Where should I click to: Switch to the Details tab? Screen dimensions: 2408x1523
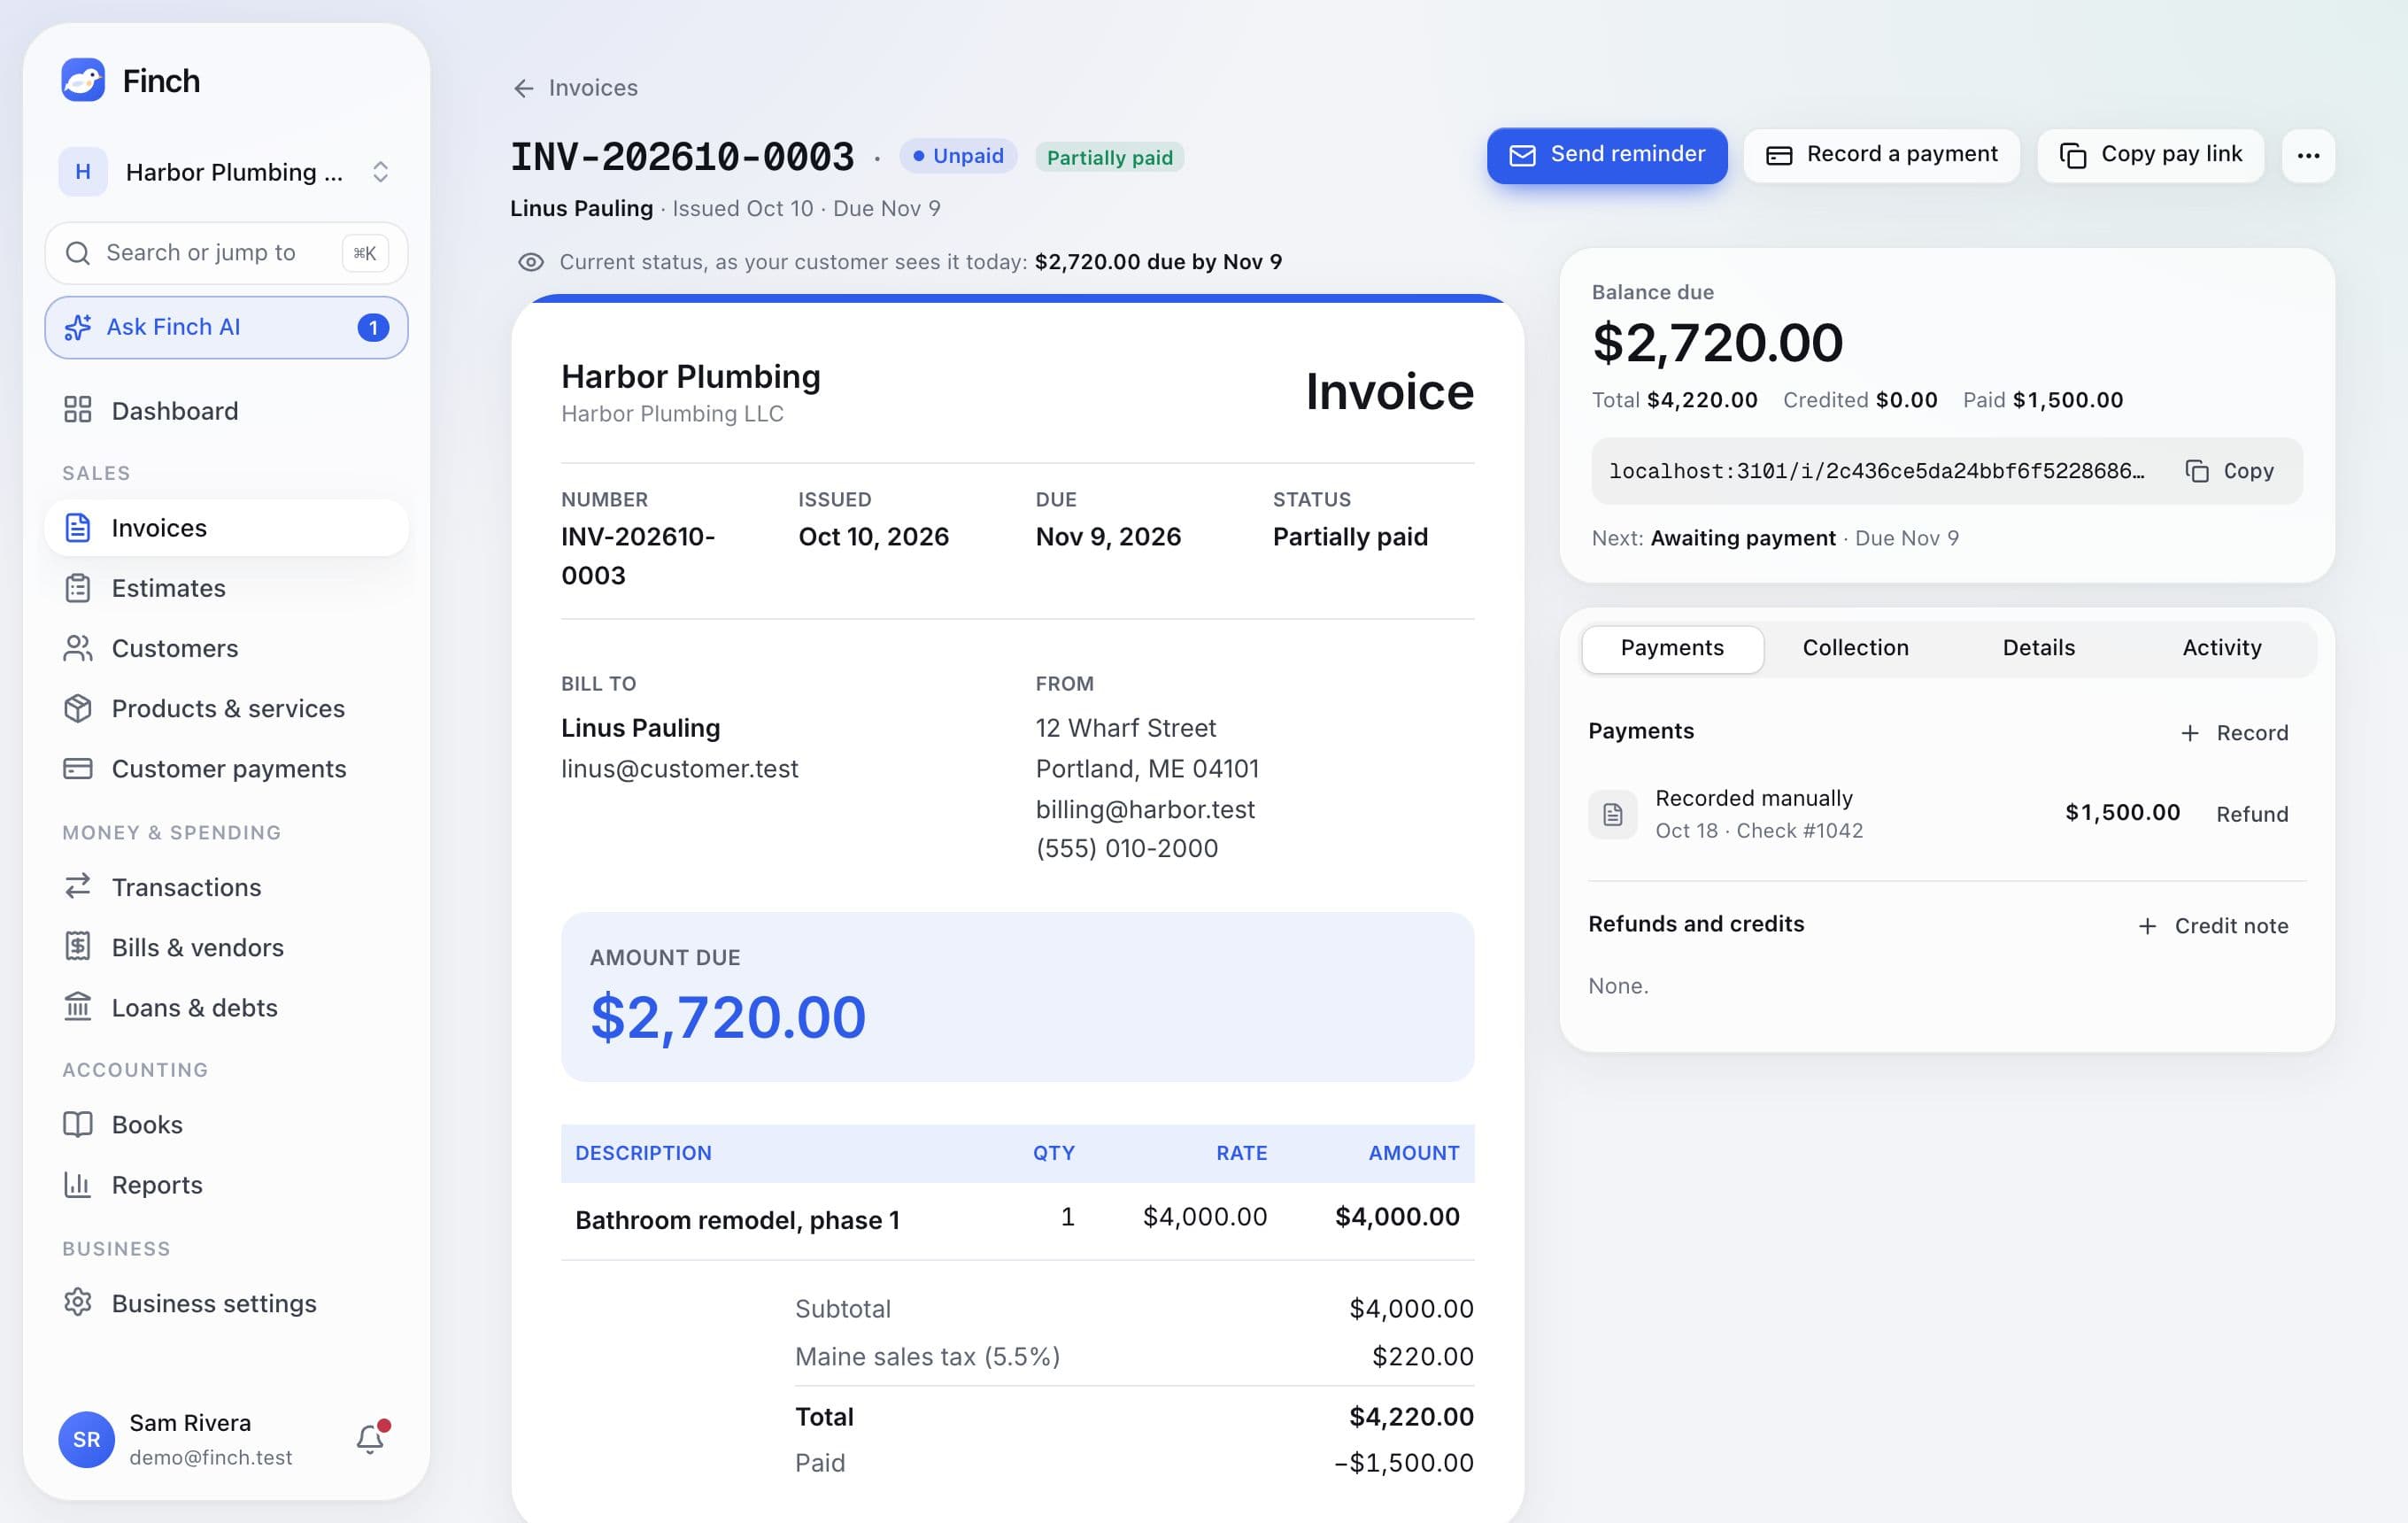pyautogui.click(x=2038, y=648)
